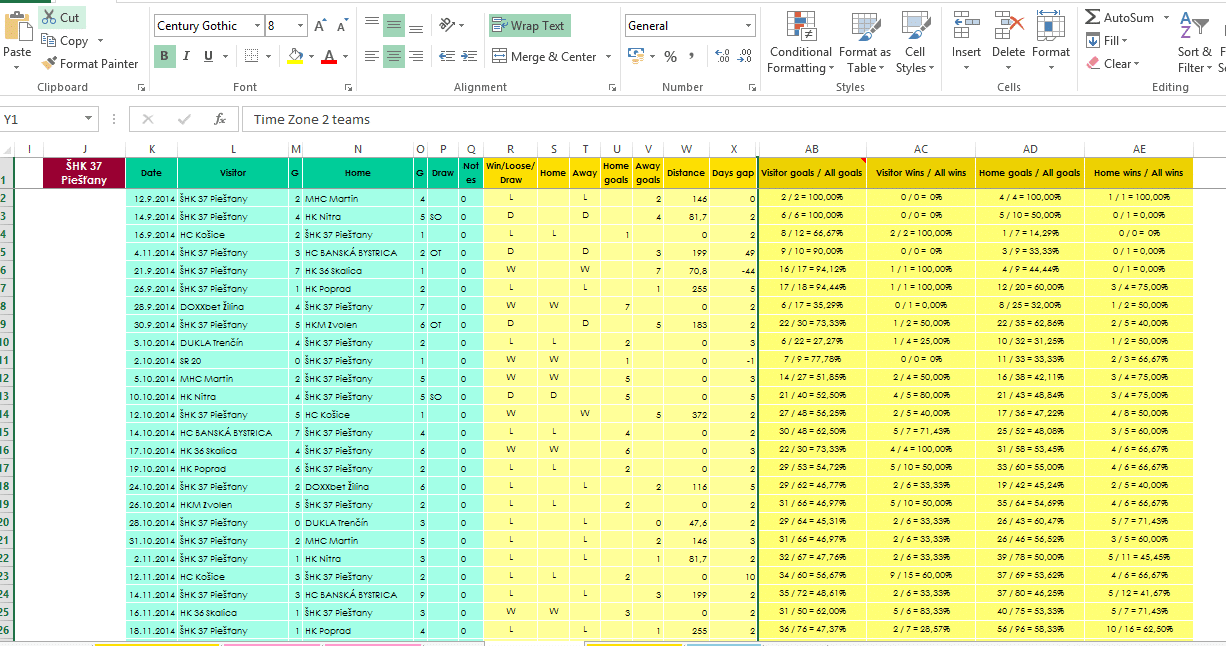Apply the yellow Fill Color

click(295, 56)
